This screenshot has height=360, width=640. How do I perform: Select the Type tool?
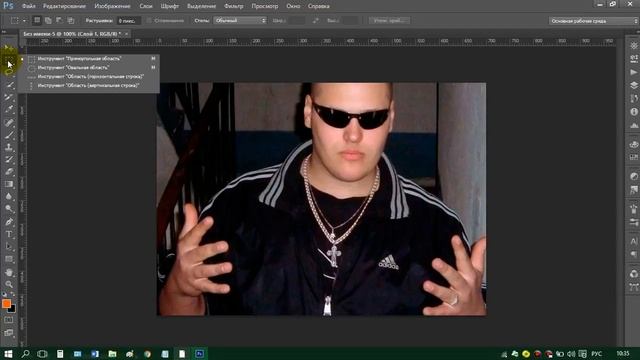pyautogui.click(x=9, y=234)
